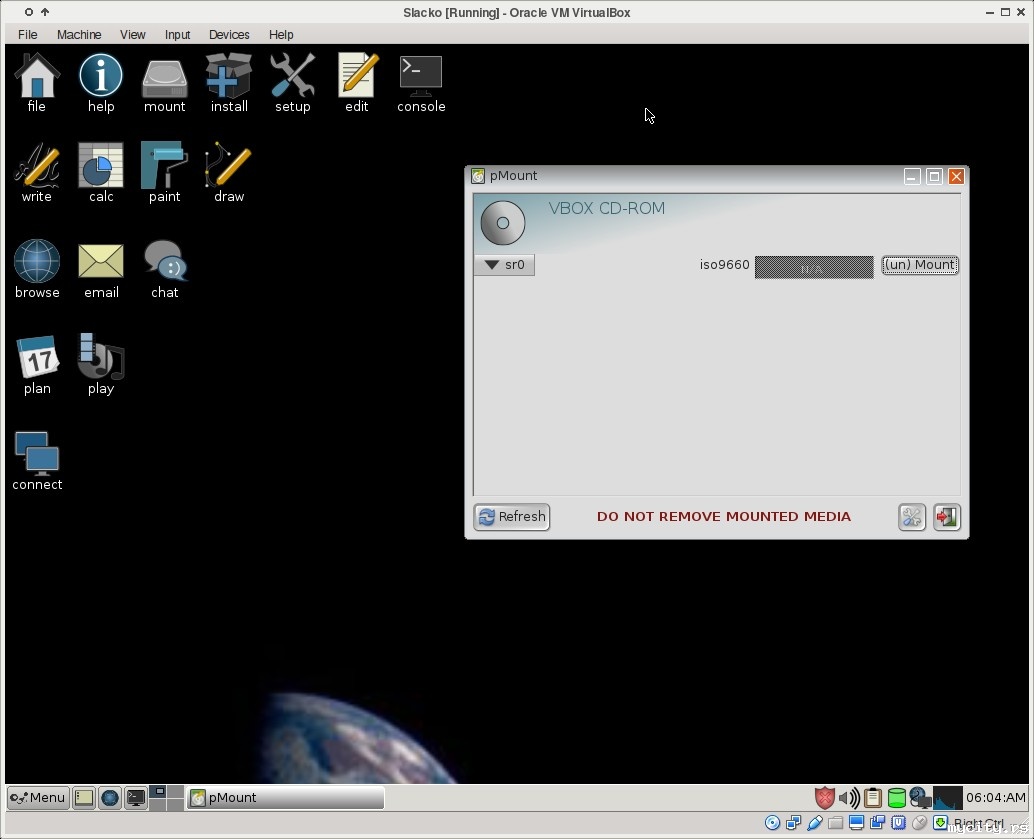Open the VirtualBox View menu
Screen dimensions: 1034x839
133,34
